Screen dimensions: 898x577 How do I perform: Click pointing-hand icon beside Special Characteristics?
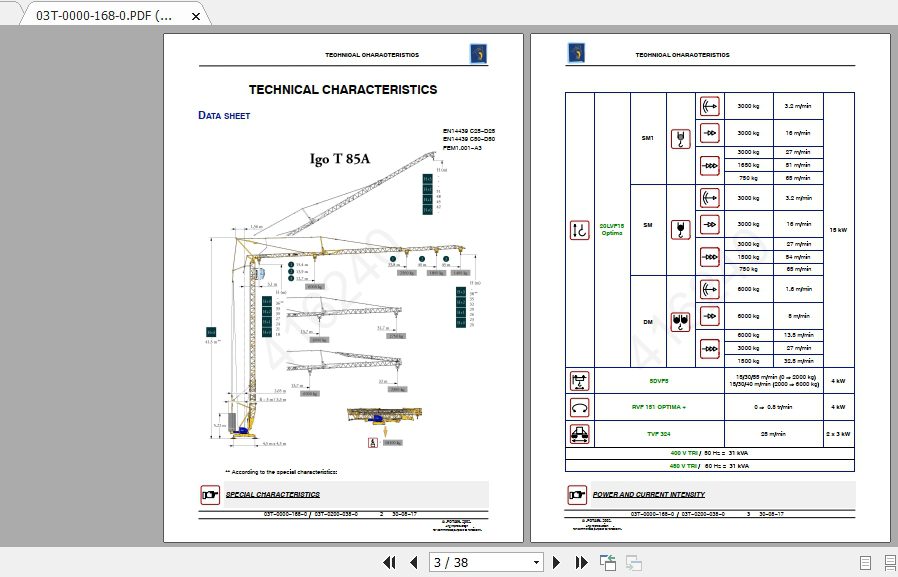210,495
